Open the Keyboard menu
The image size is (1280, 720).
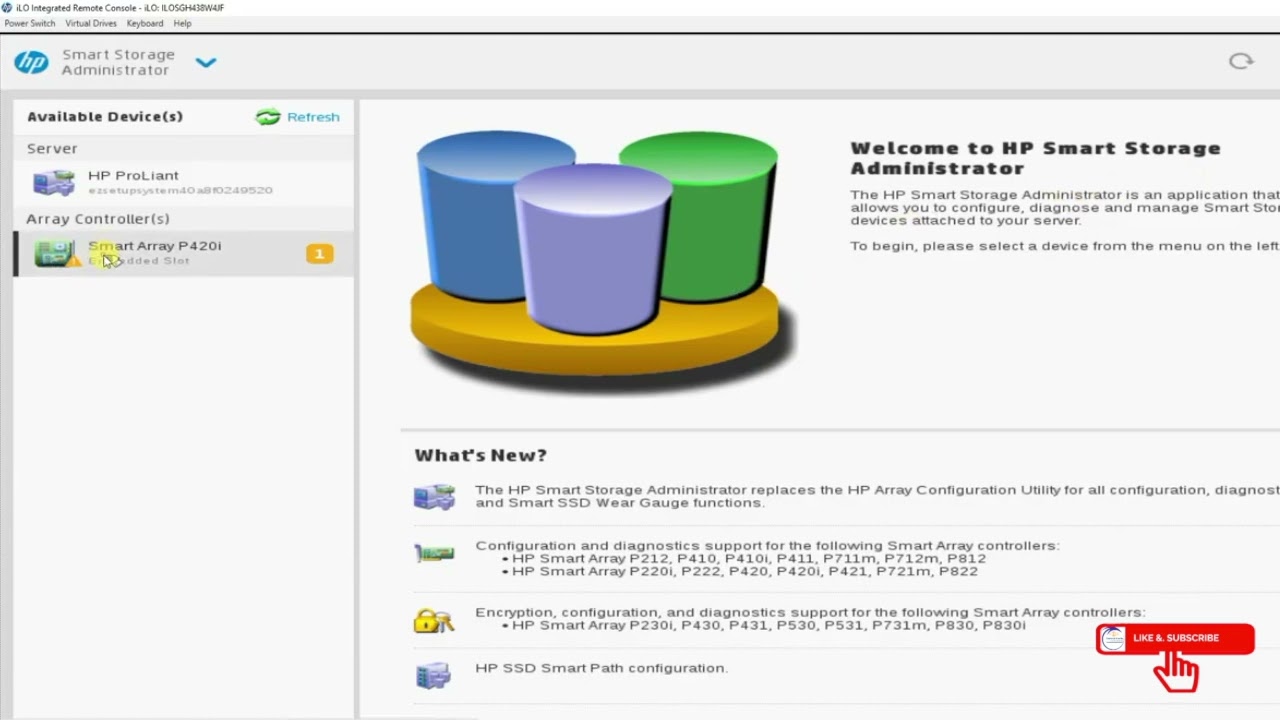pyautogui.click(x=145, y=23)
